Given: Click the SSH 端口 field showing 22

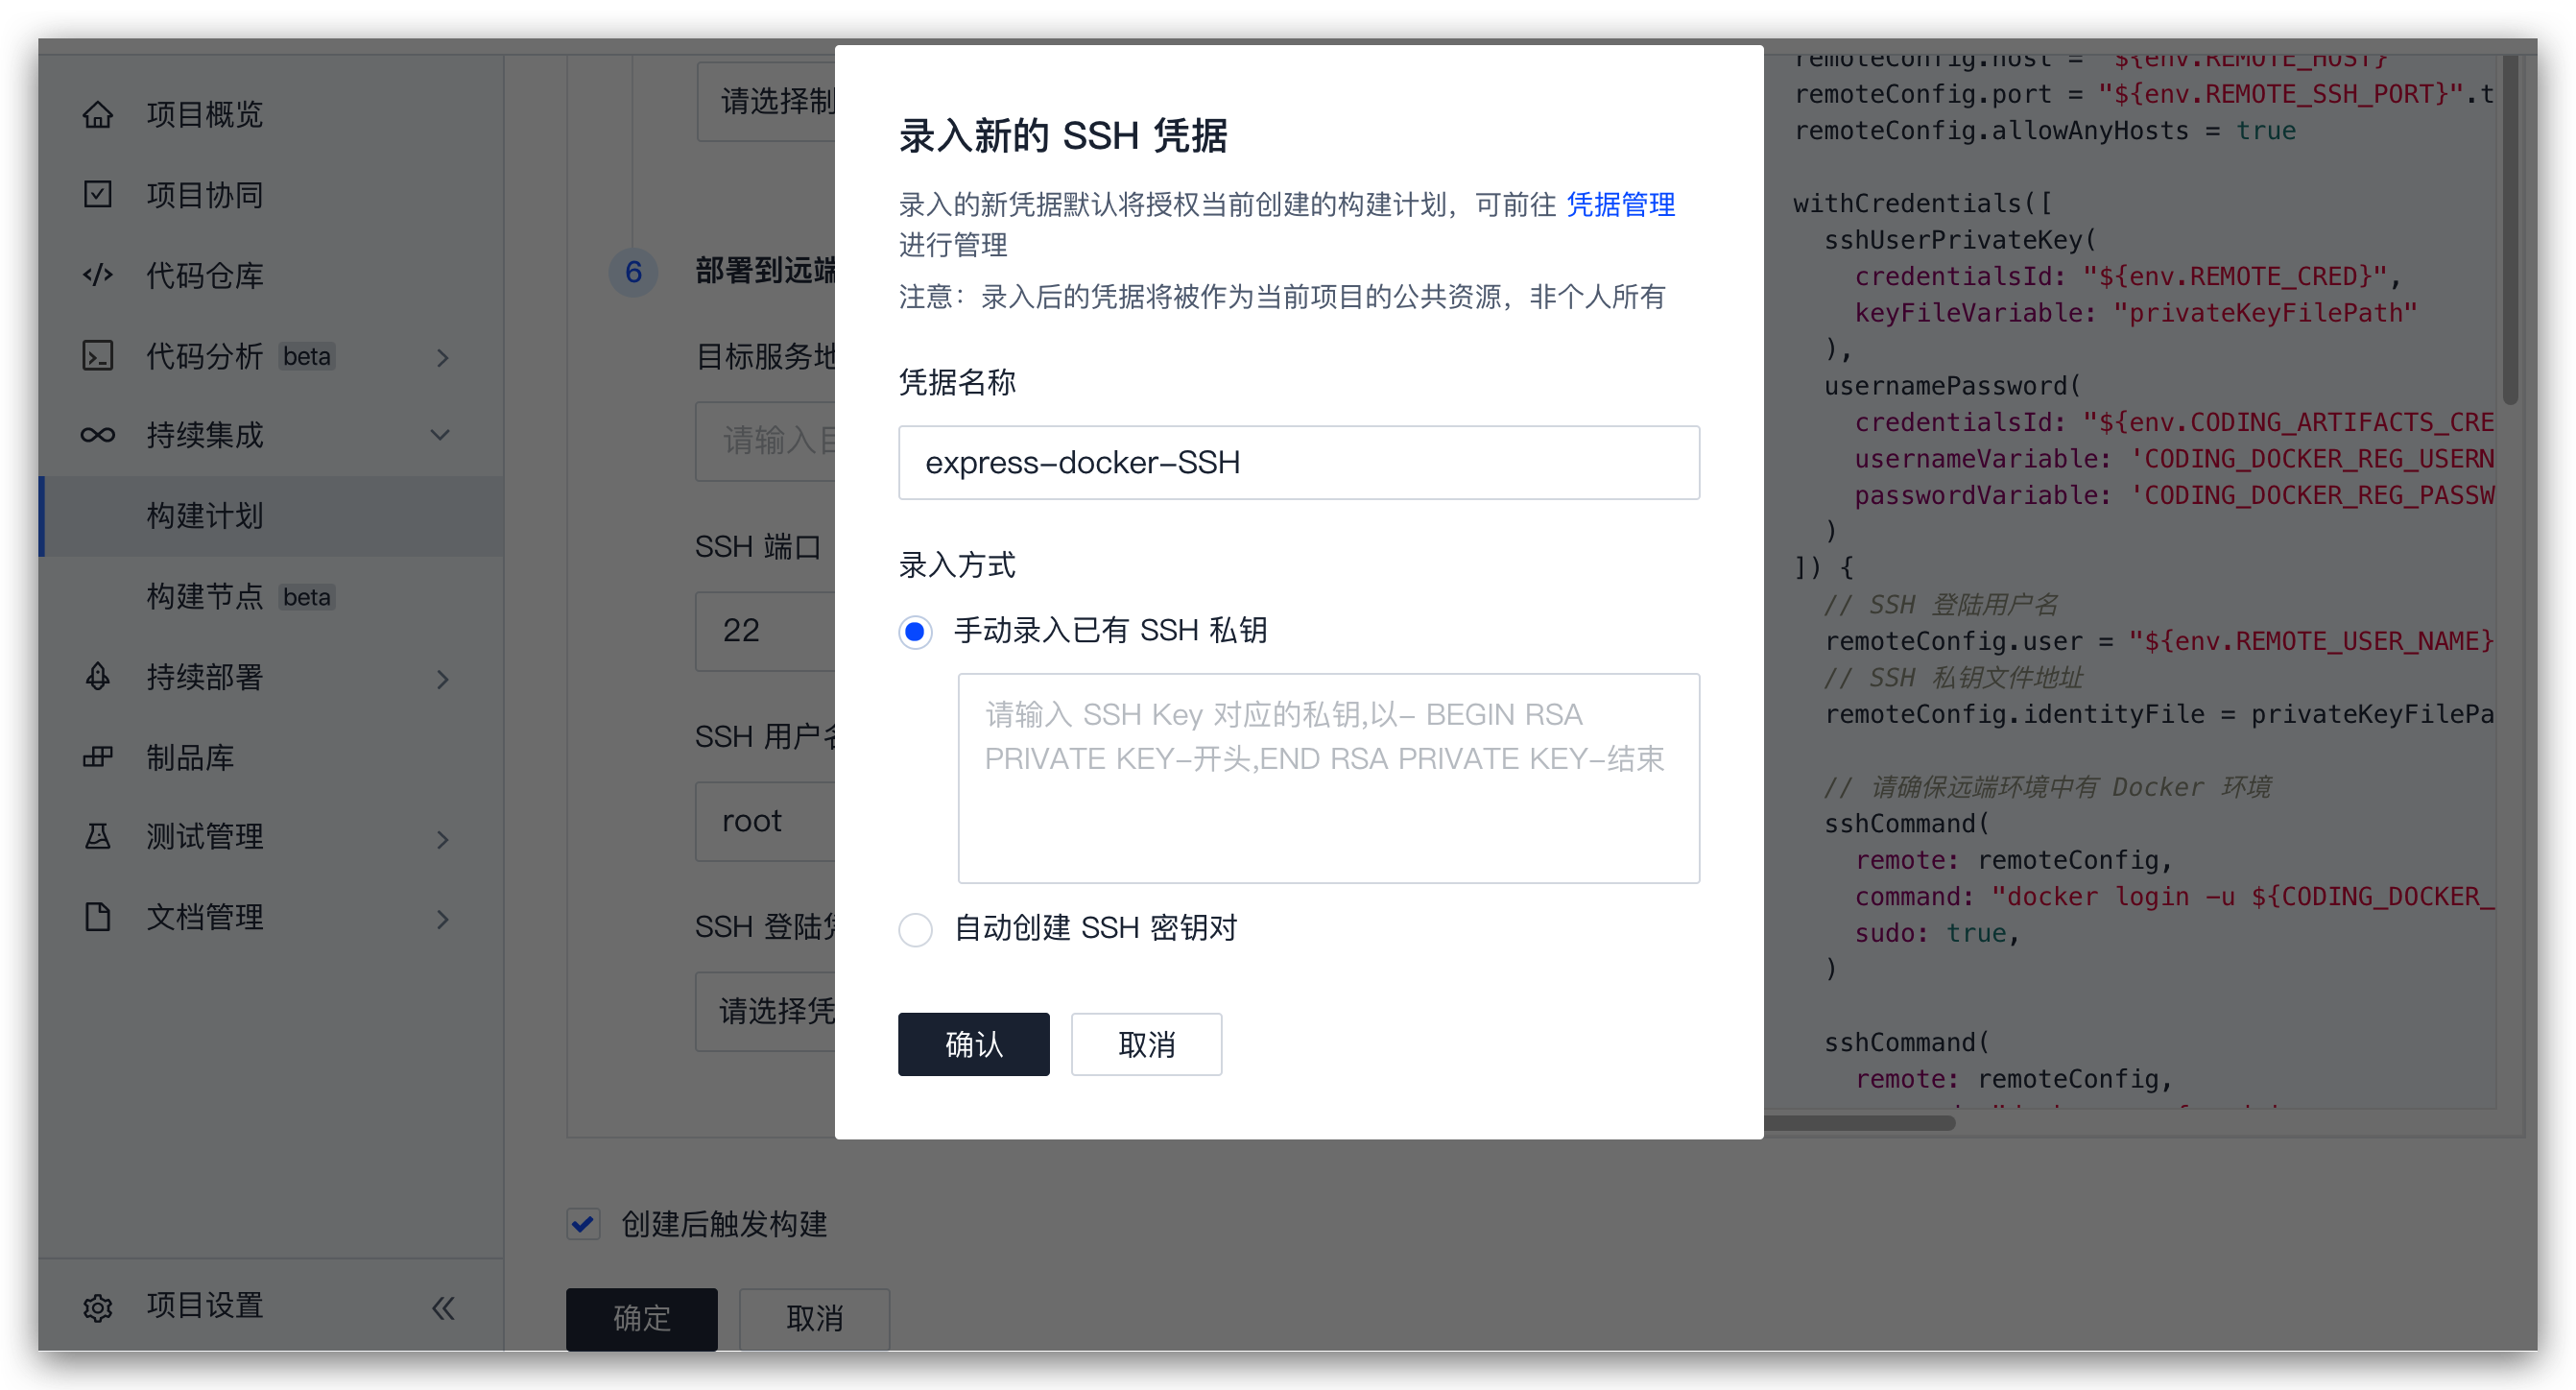Looking at the screenshot, I should 765,631.
